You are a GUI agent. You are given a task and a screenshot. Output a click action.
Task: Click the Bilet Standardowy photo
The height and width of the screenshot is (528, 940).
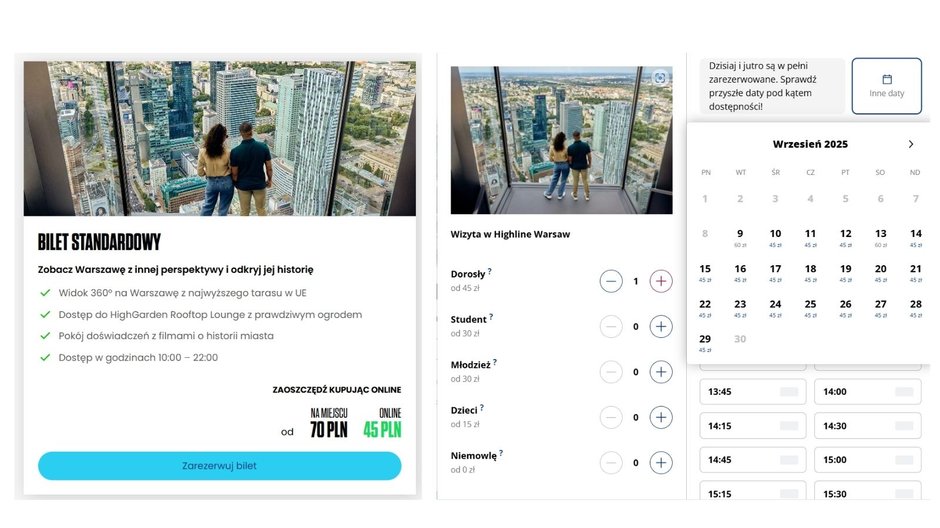coord(219,138)
